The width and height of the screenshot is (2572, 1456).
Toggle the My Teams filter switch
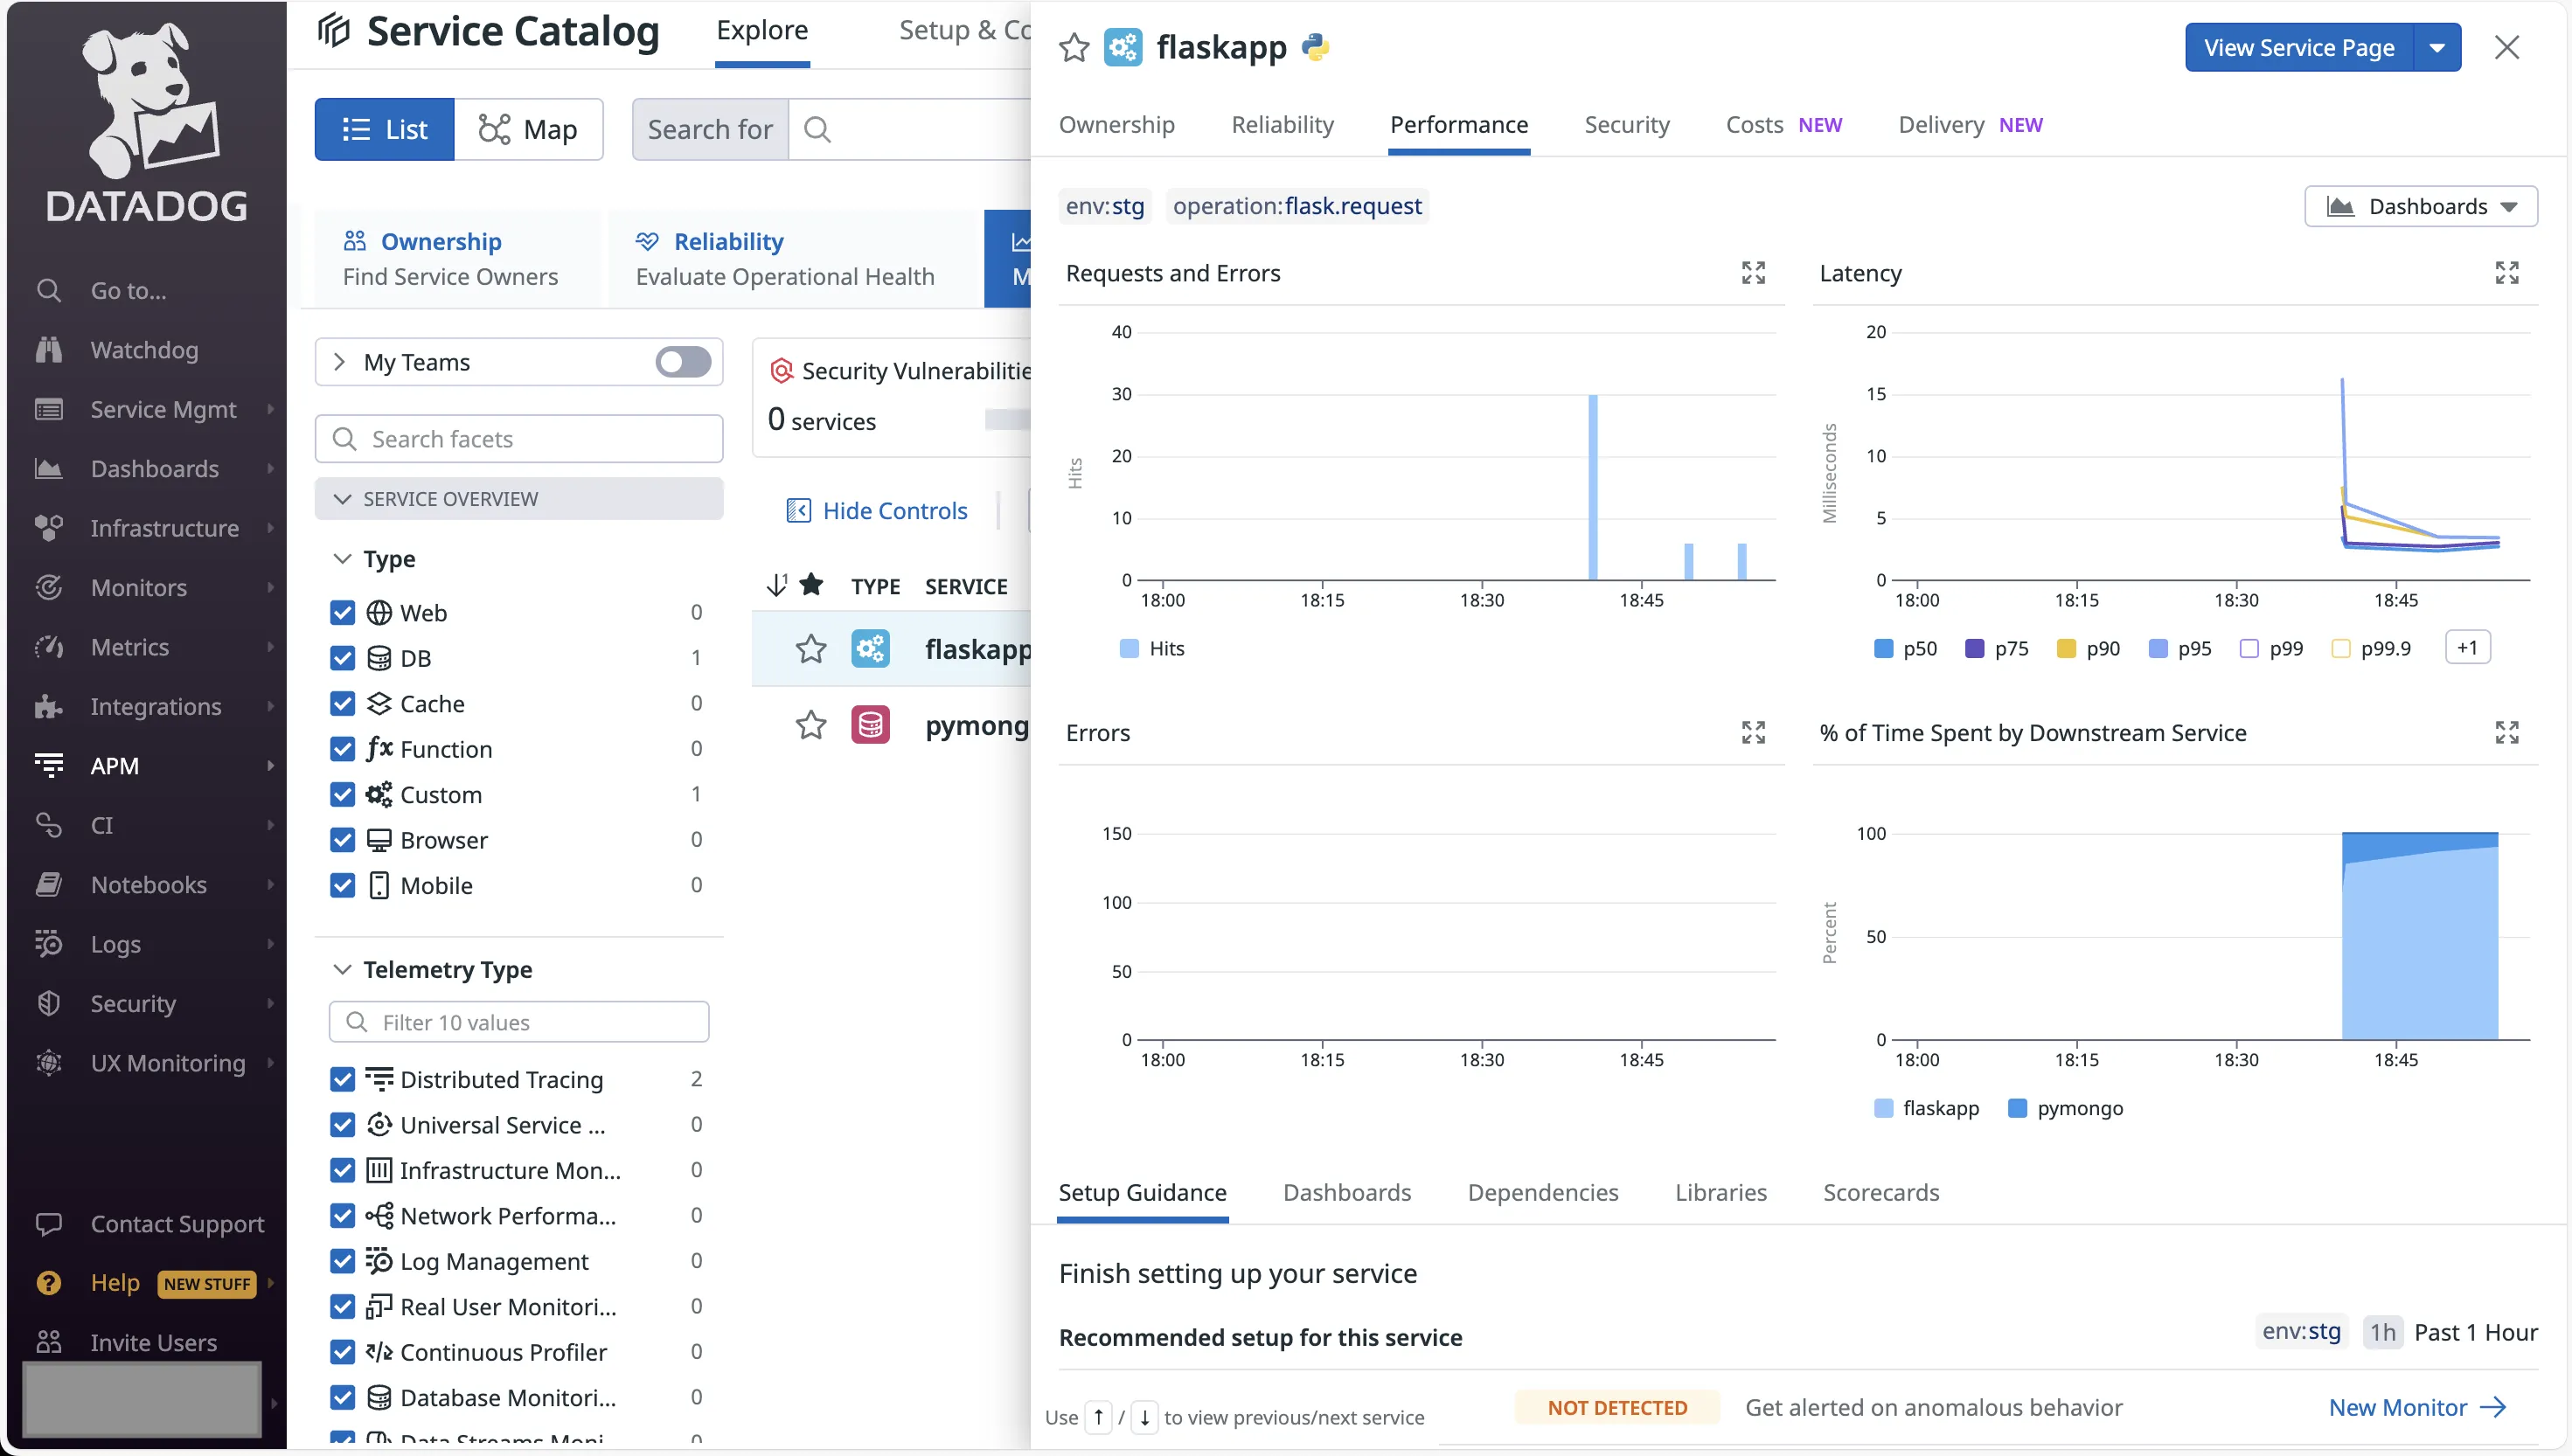pos(682,361)
